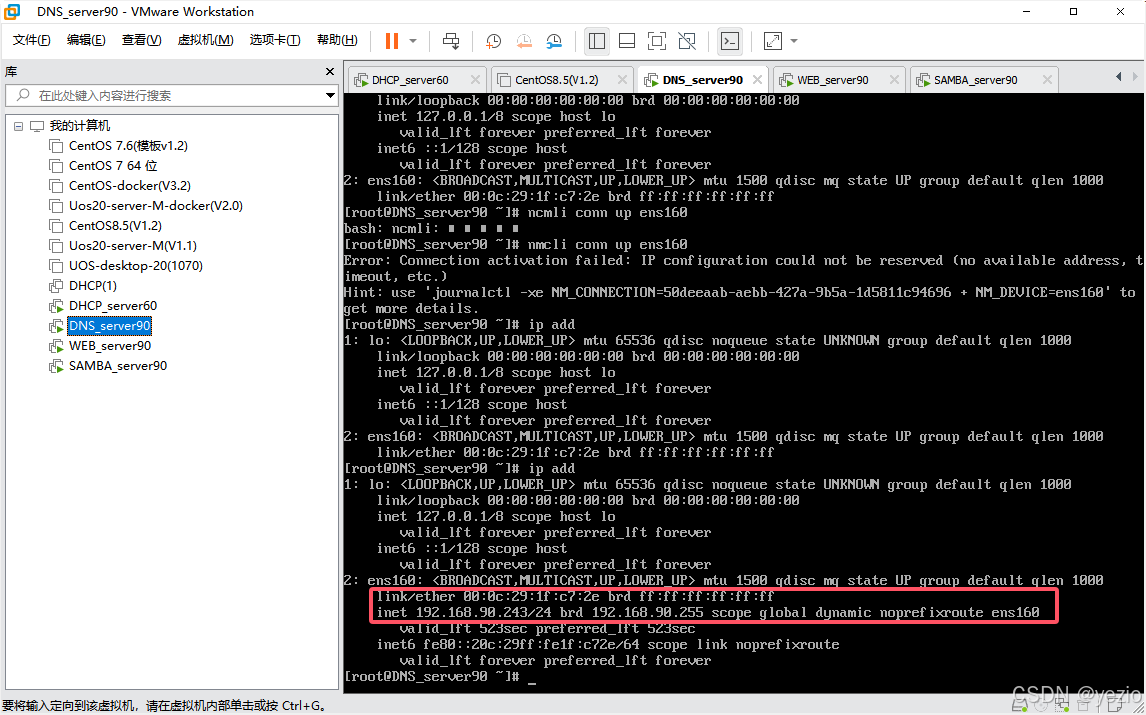Select CentOS 7 64 位 in the library

tap(113, 166)
